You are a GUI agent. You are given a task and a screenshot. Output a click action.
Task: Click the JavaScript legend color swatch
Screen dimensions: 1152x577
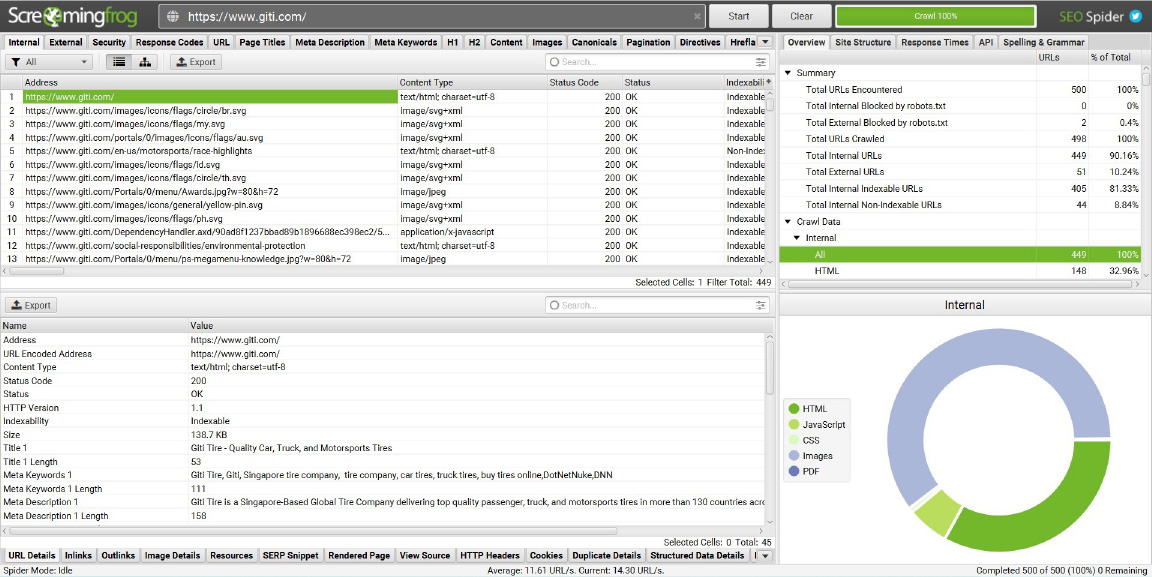(x=793, y=424)
